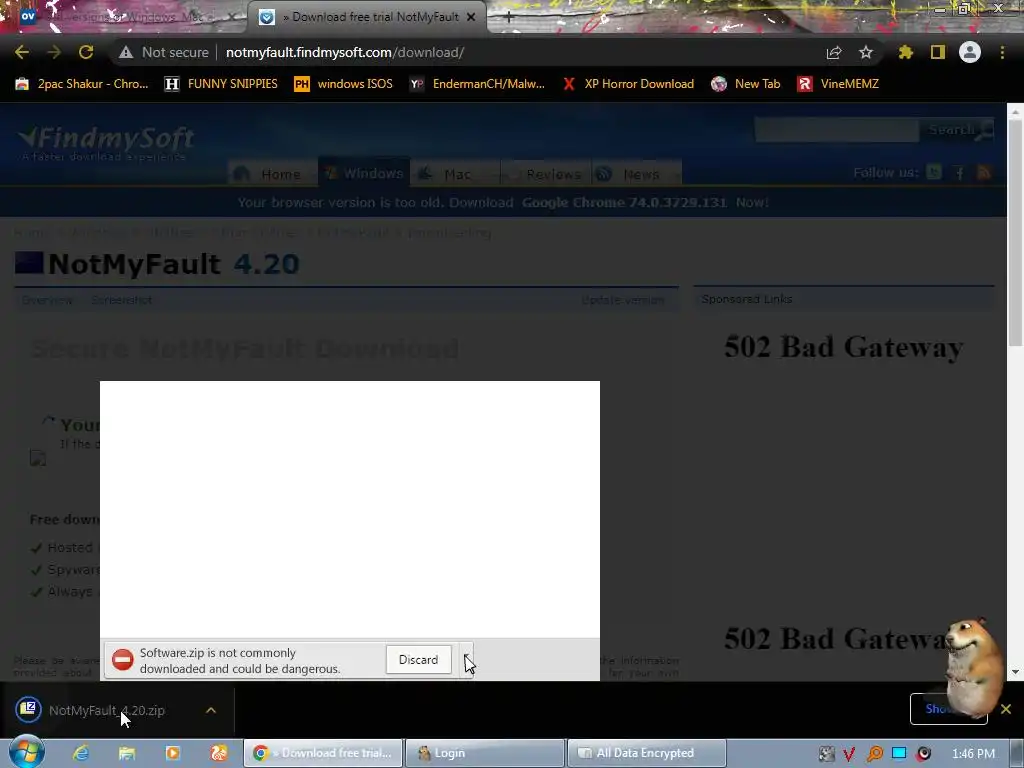Open the 2pac Shakur bookmark
This screenshot has height=768, width=1024.
pyautogui.click(x=82, y=84)
